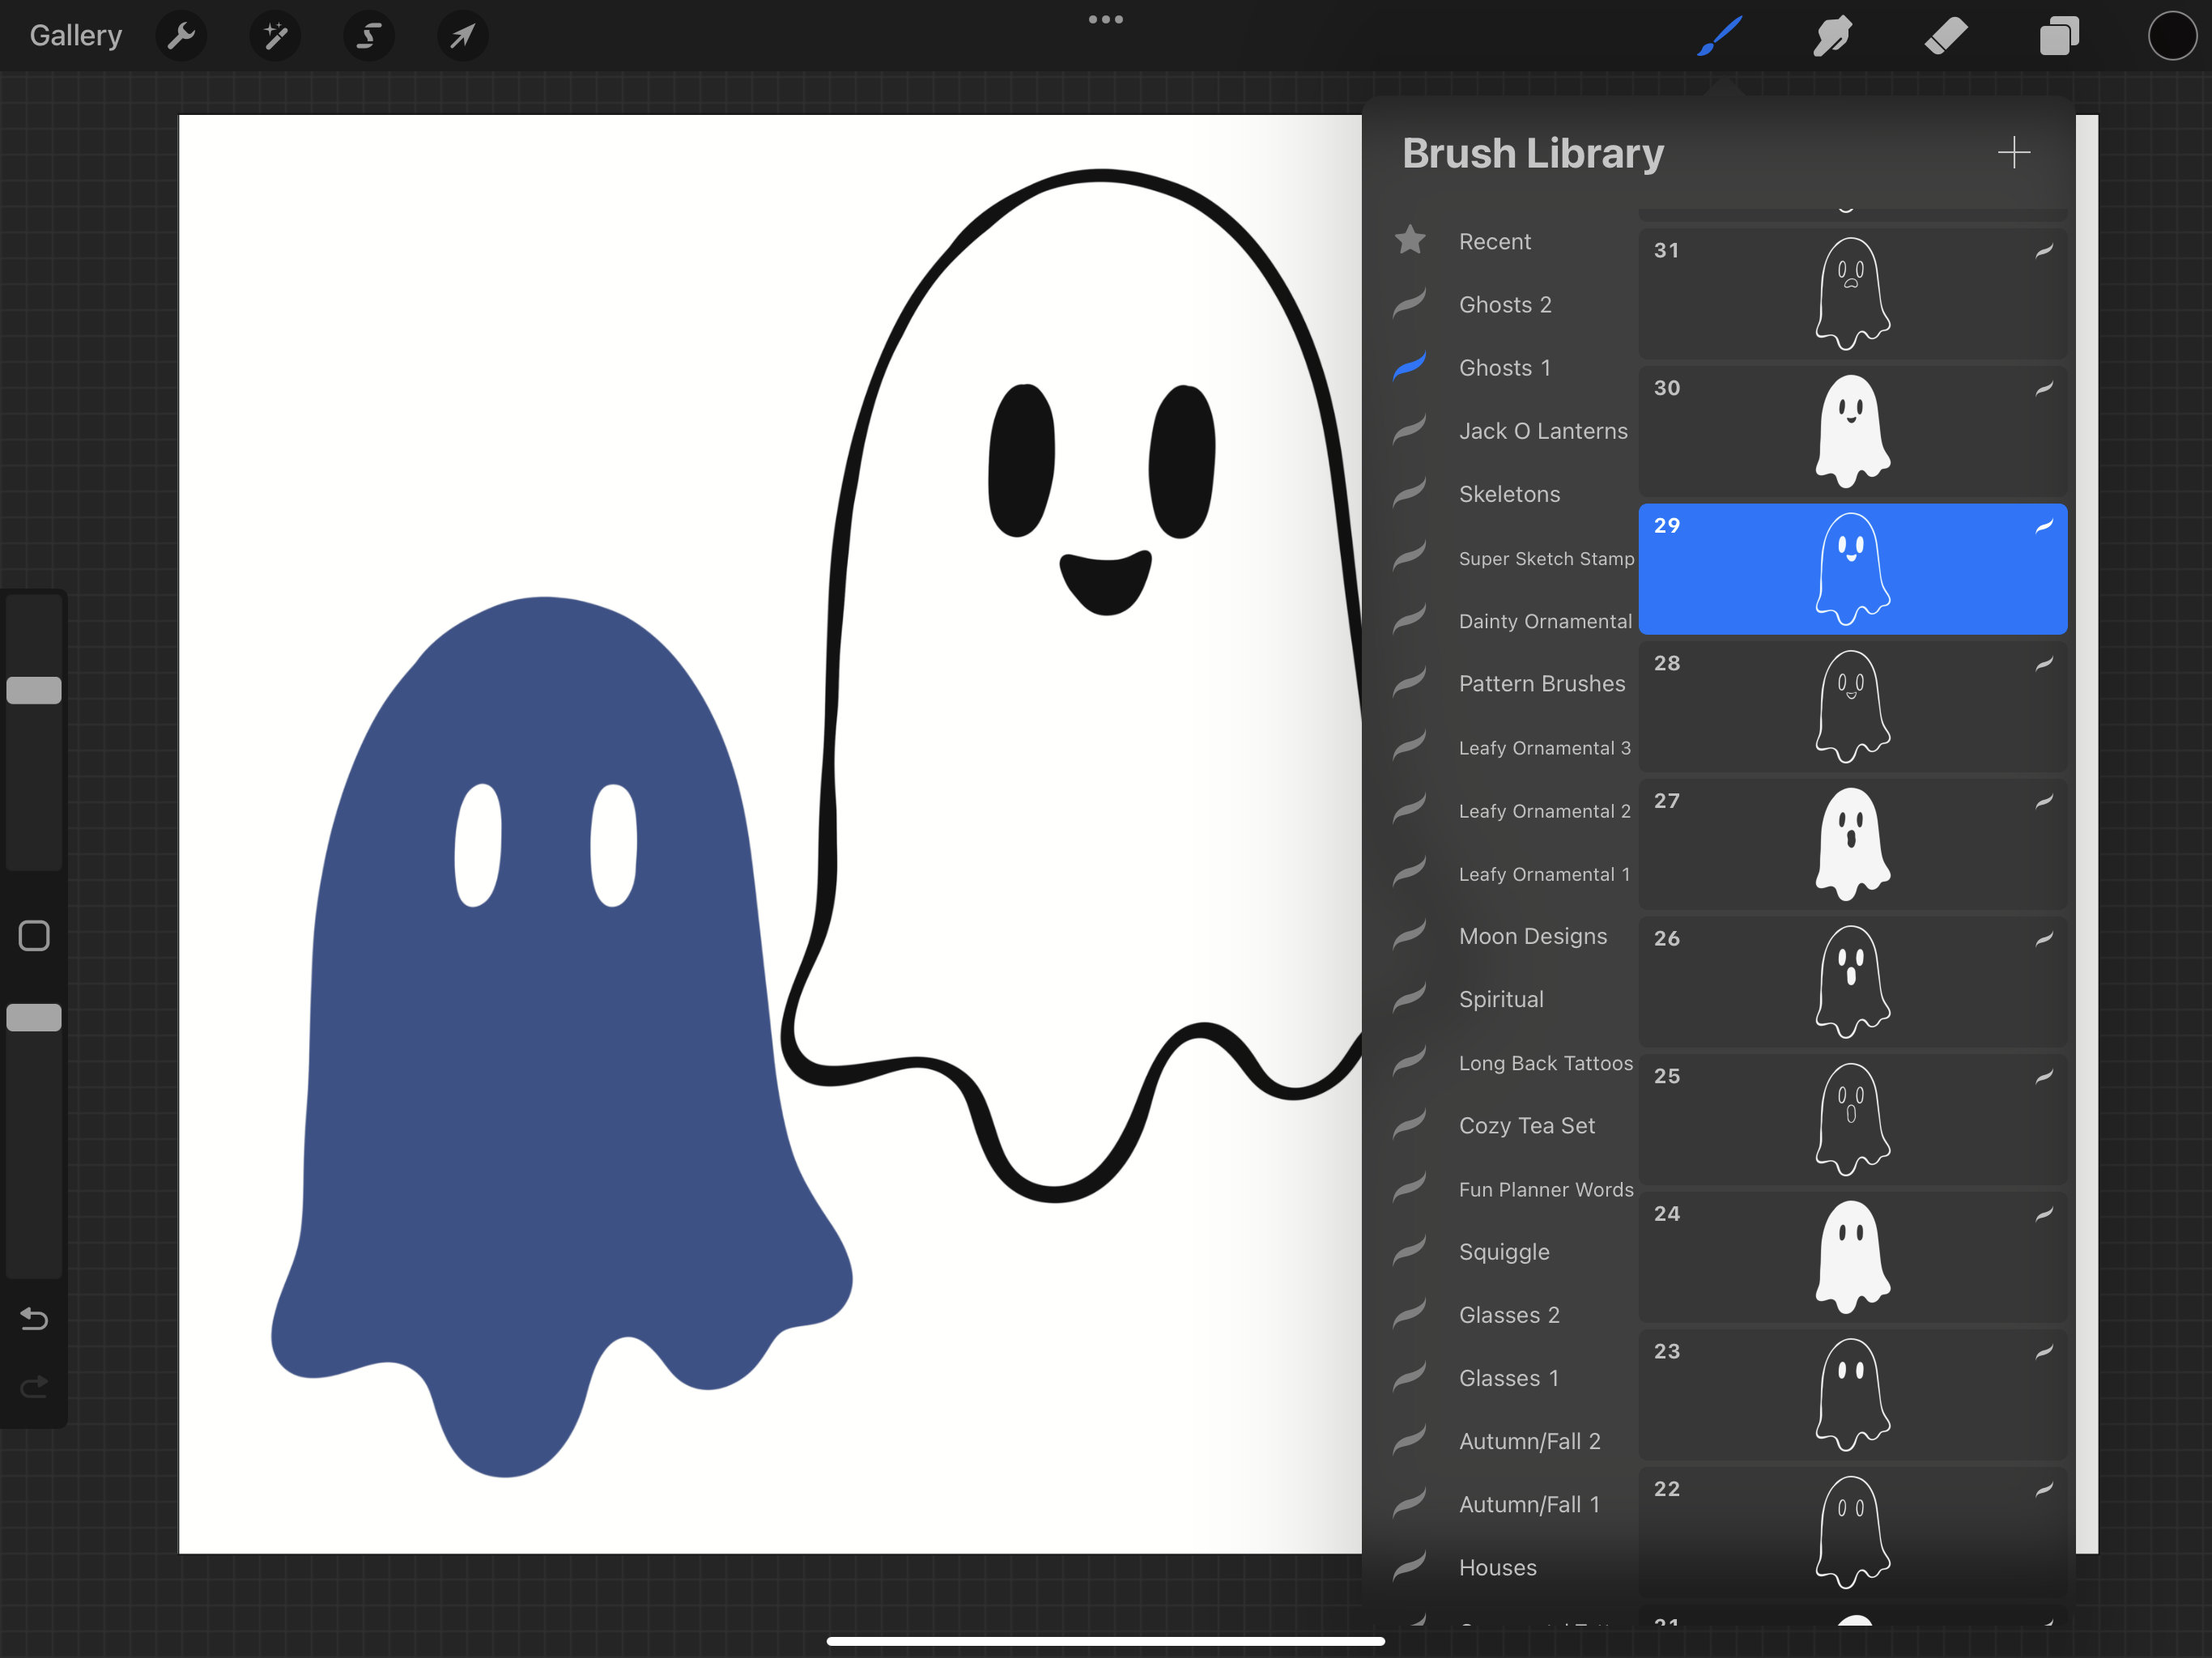Open the Spiritual brush collection
The width and height of the screenshot is (2212, 1658).
(1501, 998)
